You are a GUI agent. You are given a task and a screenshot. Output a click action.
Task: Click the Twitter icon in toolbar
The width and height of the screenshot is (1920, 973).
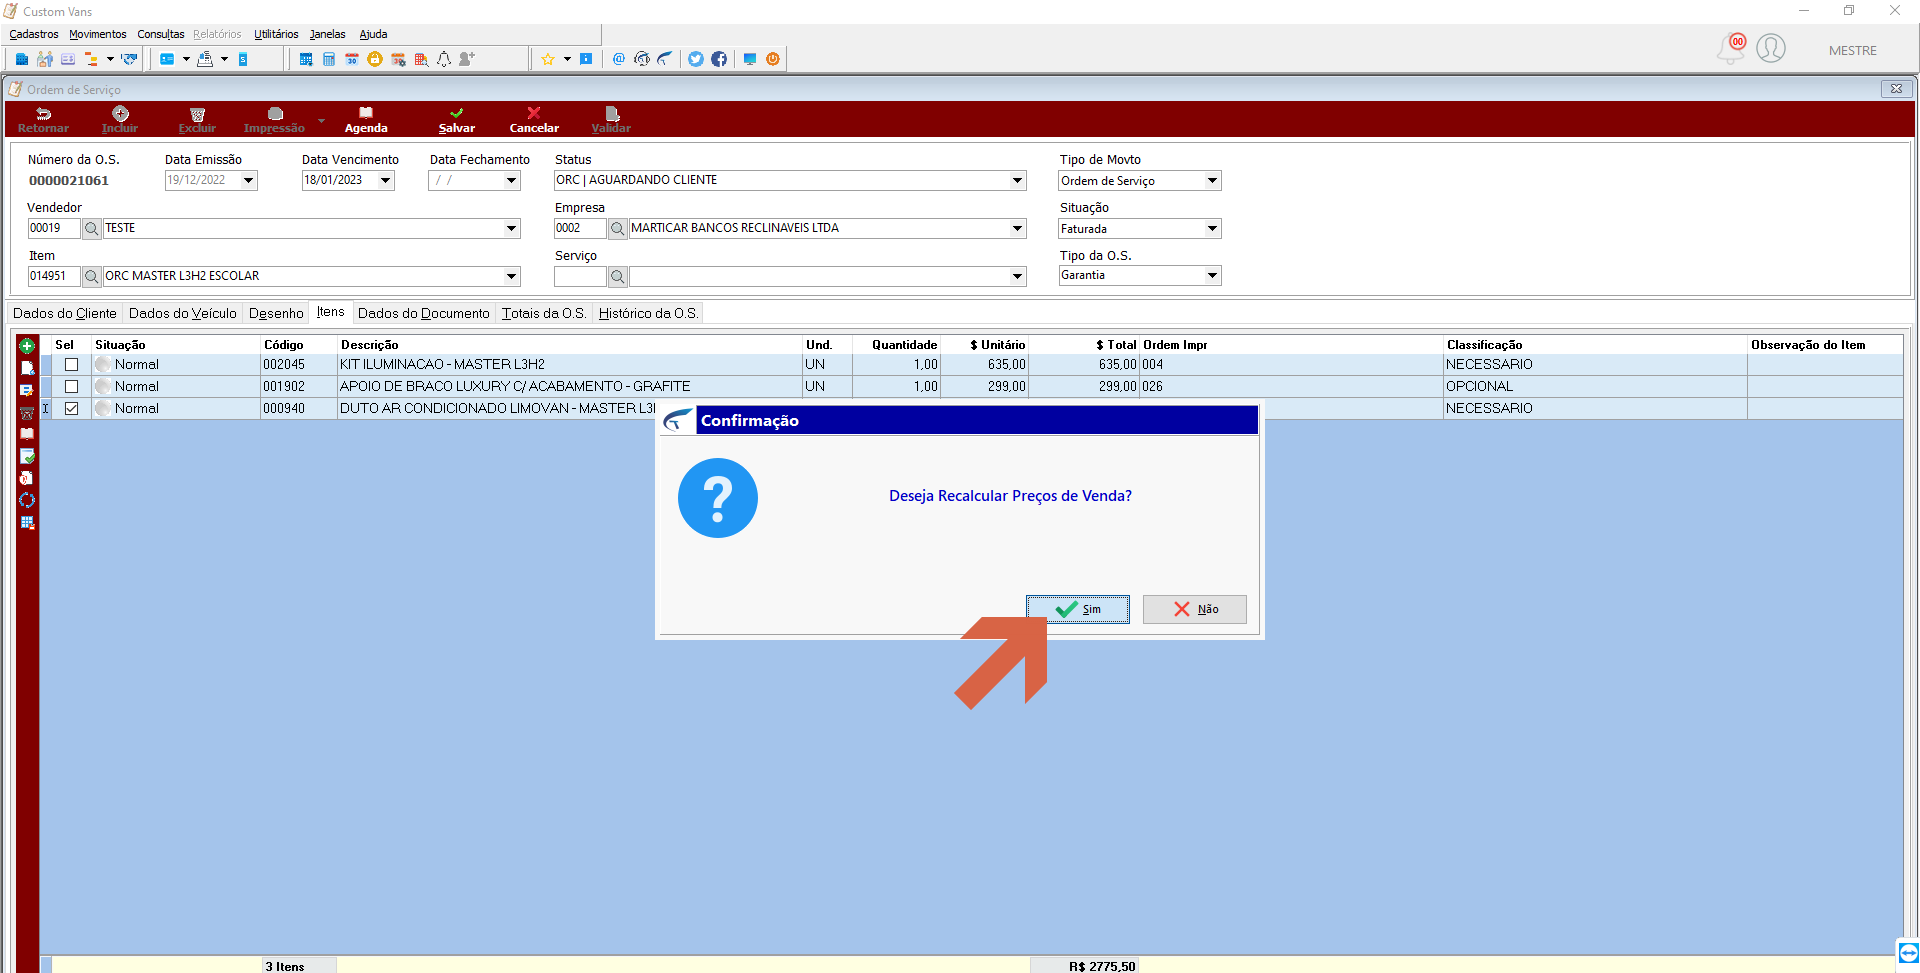tap(696, 59)
